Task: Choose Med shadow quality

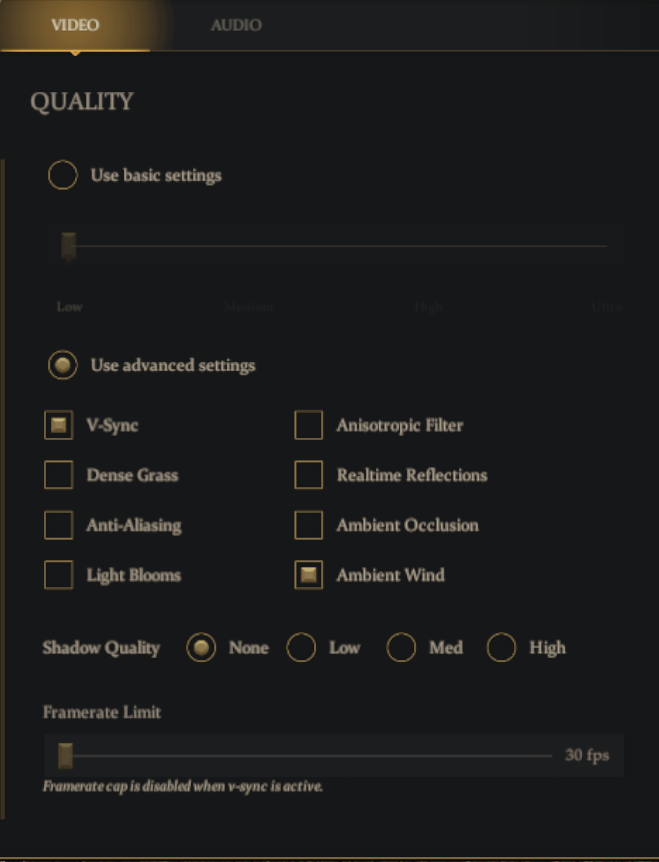Action: point(401,648)
